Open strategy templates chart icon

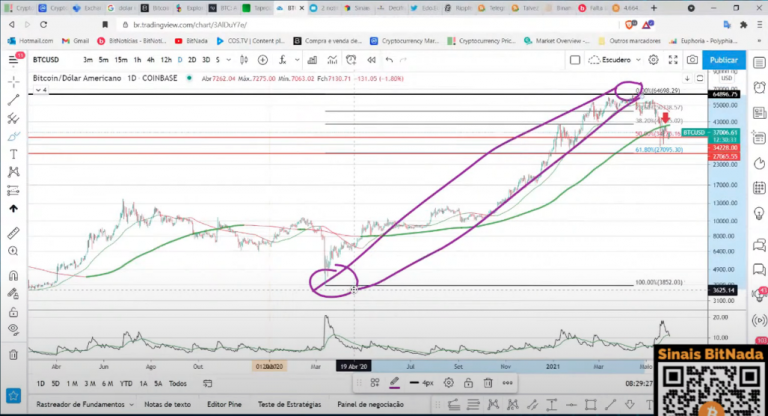coord(332,60)
